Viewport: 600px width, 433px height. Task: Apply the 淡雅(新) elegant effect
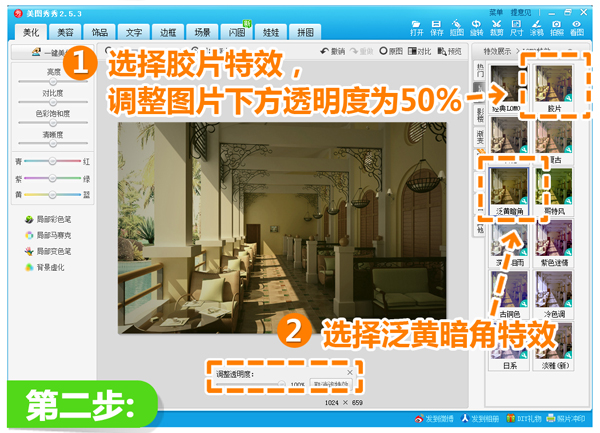click(x=554, y=345)
